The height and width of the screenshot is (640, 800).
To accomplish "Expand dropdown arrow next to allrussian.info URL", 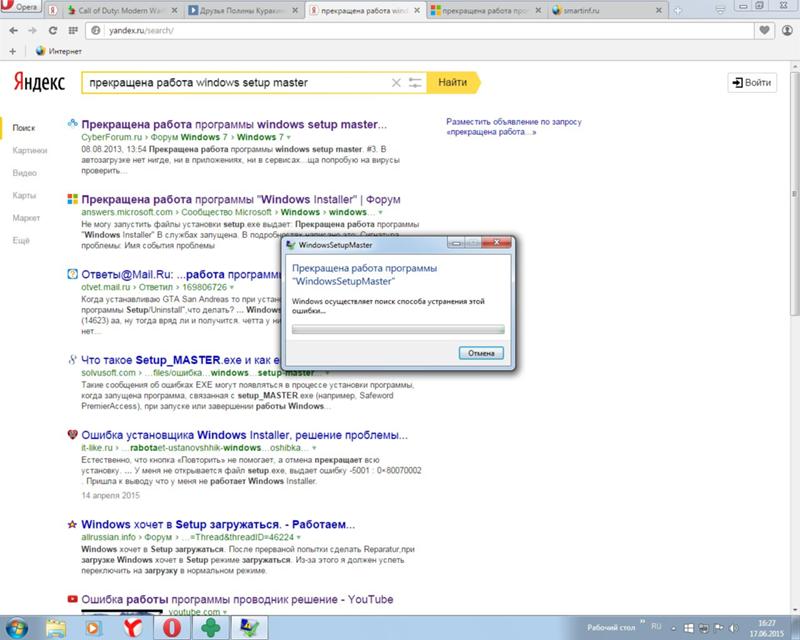I will 298,537.
